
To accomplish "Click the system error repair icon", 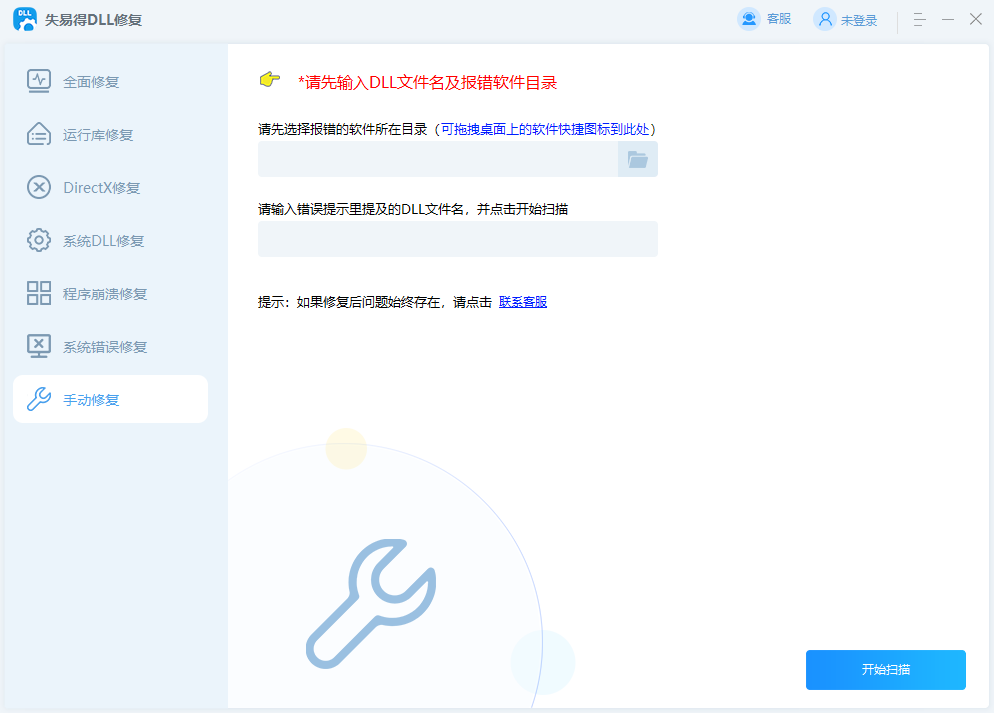I will 38,346.
